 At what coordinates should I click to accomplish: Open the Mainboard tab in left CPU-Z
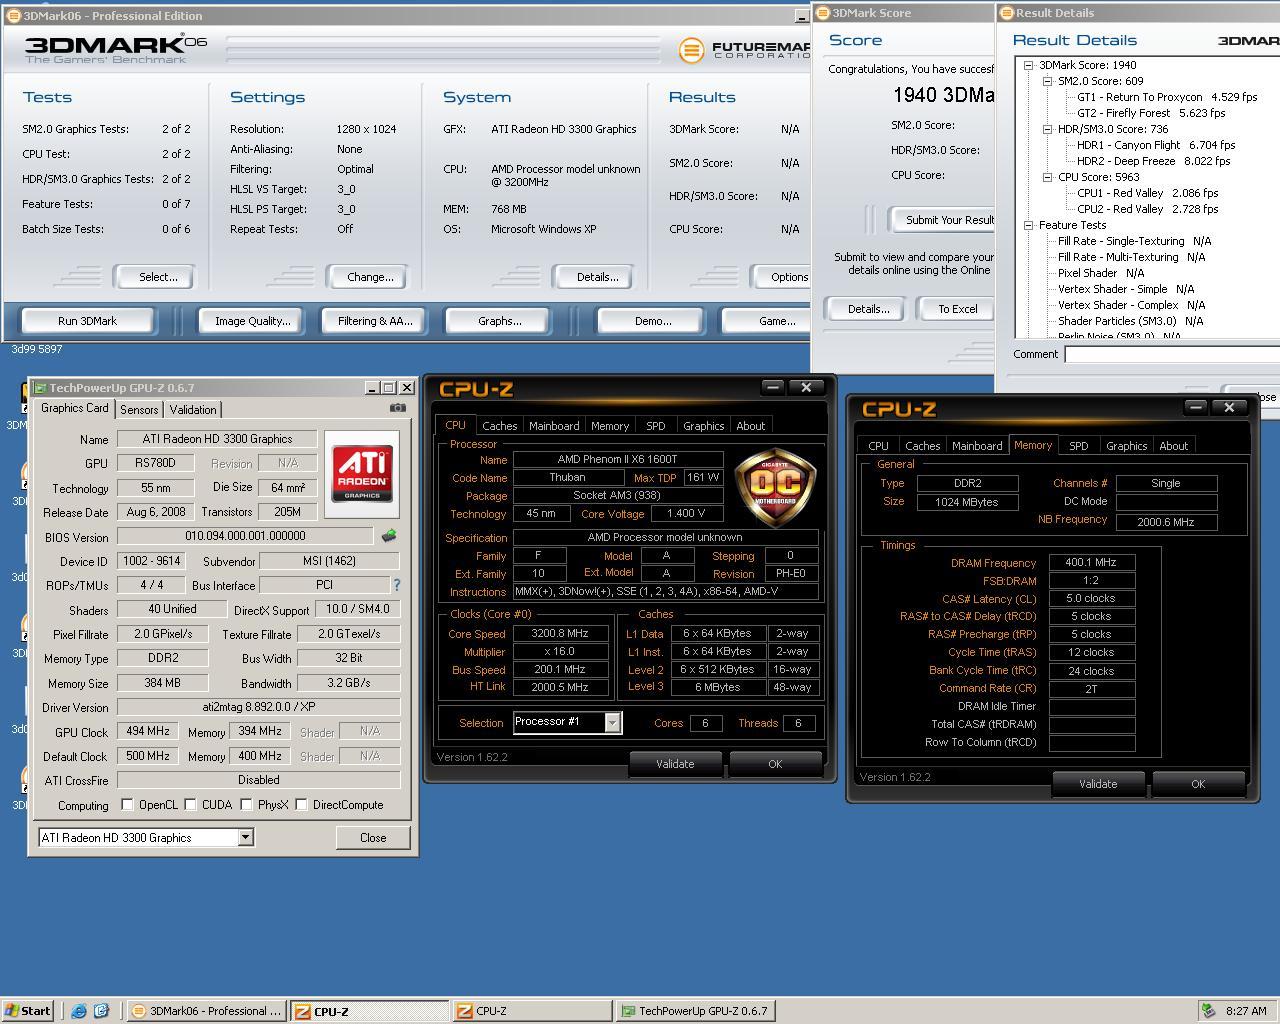[554, 426]
